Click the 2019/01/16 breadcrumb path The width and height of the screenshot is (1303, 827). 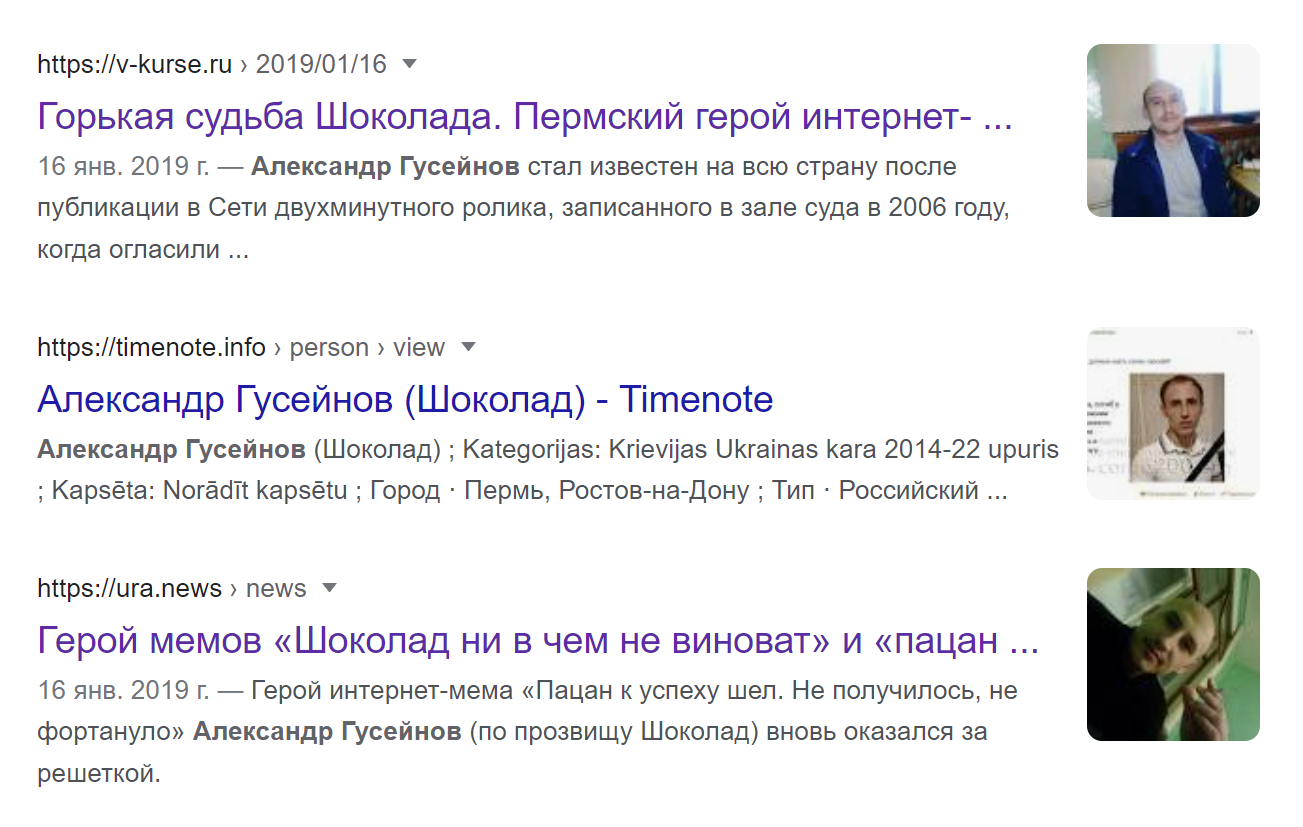click(320, 65)
